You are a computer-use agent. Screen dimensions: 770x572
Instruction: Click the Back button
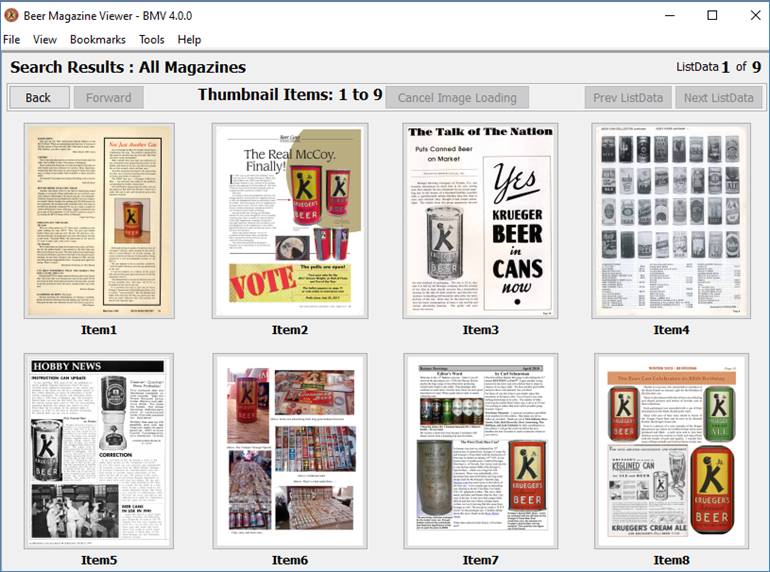coord(39,97)
